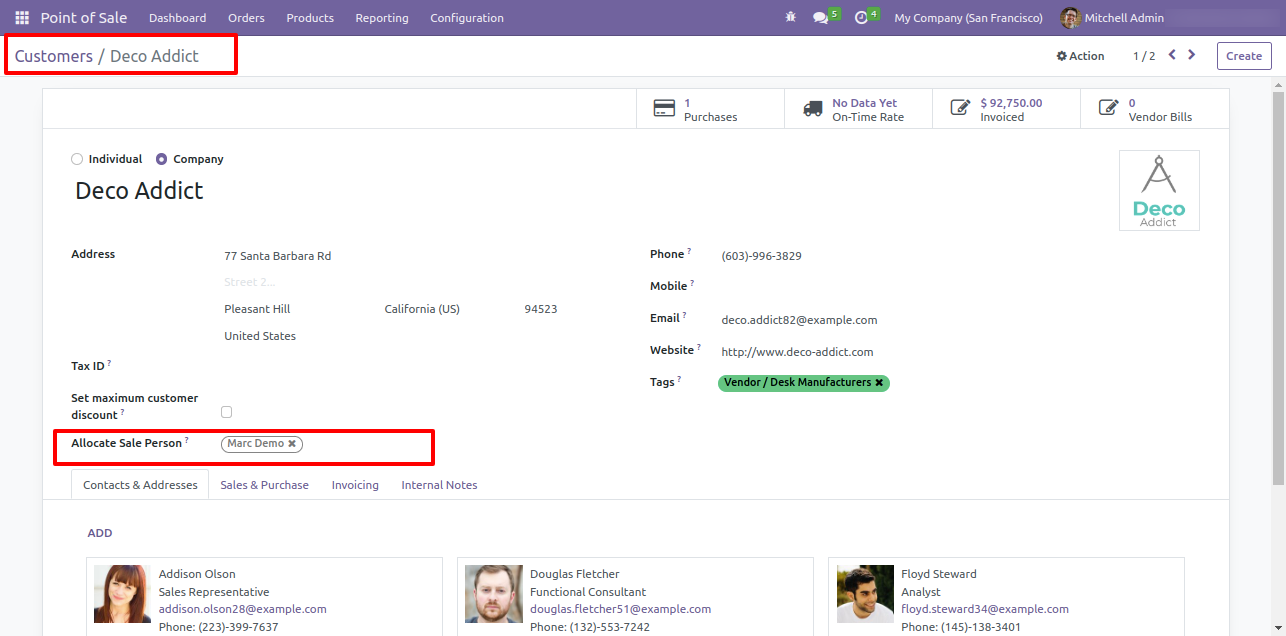This screenshot has height=636, width=1286.
Task: Enable Set maximum customer discount checkbox
Action: tap(226, 412)
